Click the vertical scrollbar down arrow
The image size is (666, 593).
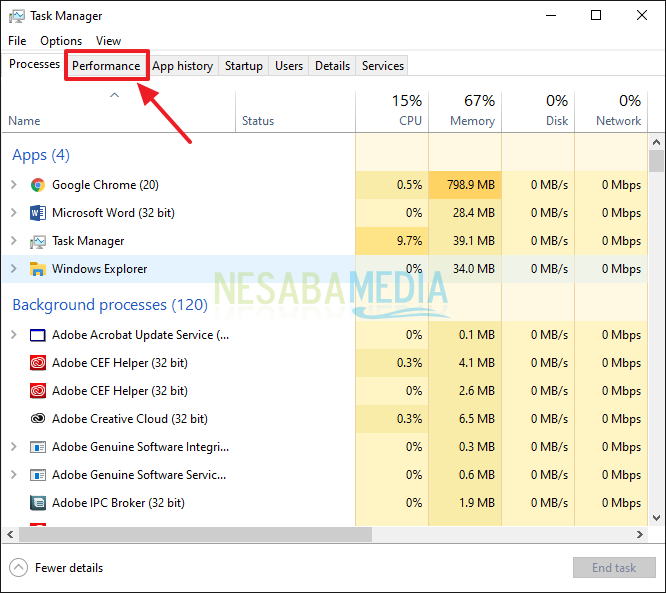point(656,519)
